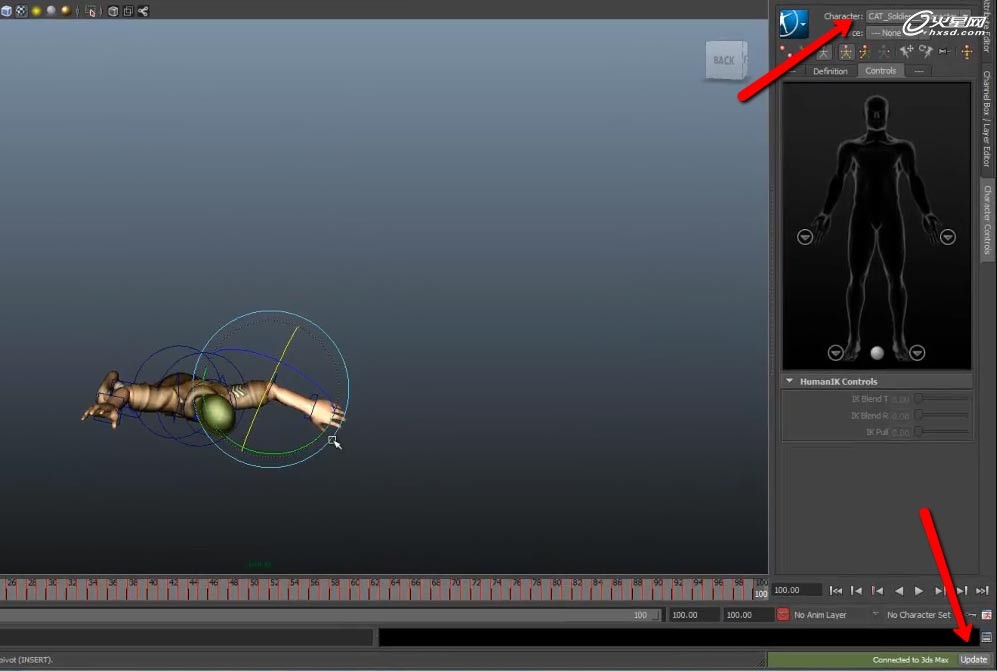This screenshot has height=671, width=997.
Task: Expand the left hand finger controls arrow
Action: (x=948, y=237)
